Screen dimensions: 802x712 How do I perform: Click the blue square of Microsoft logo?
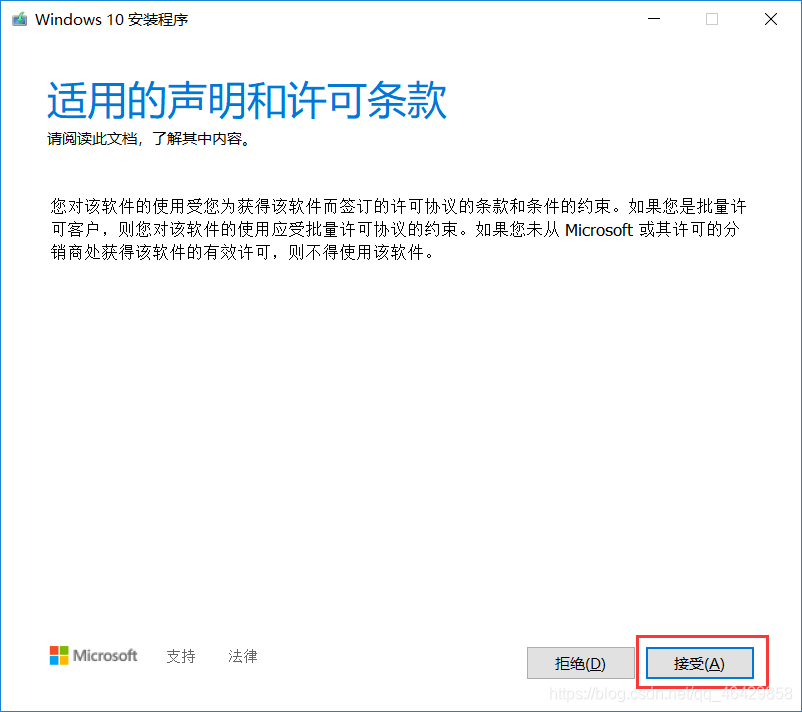coord(54,660)
